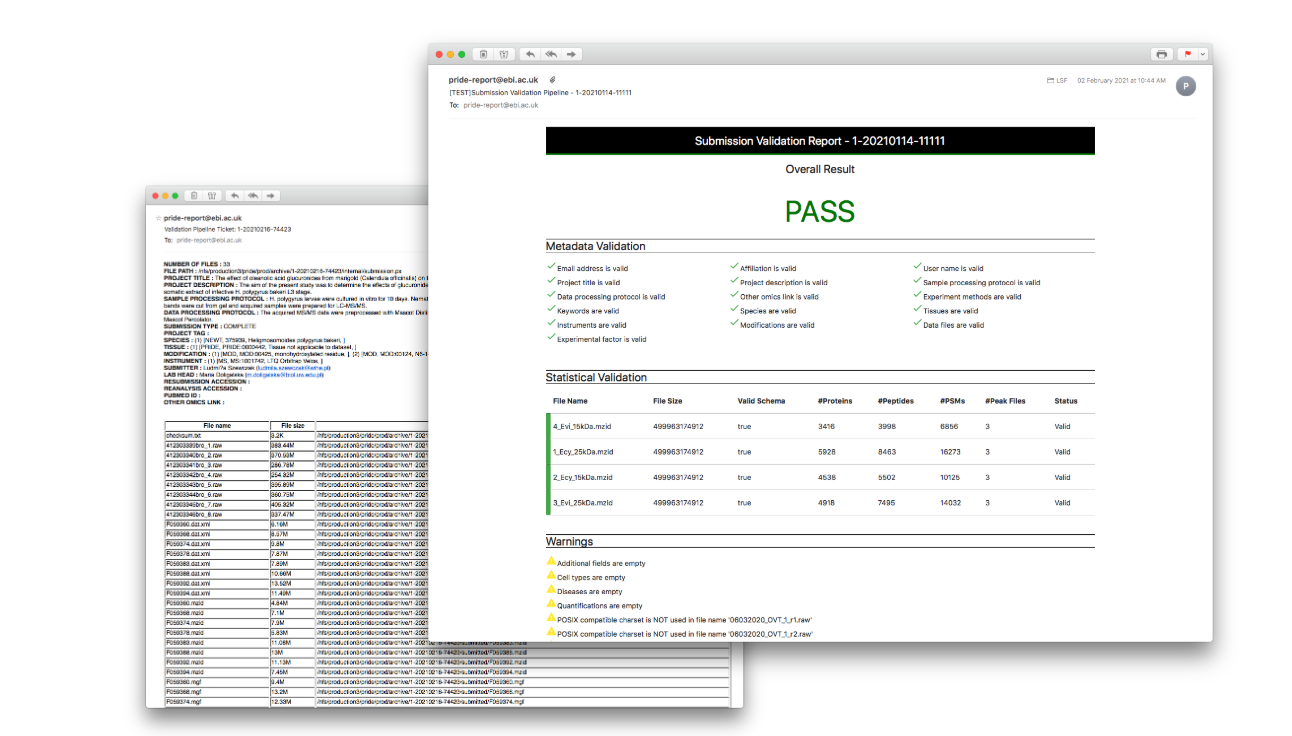Click the green PASS result
The width and height of the screenshot is (1292, 736).
coord(820,211)
